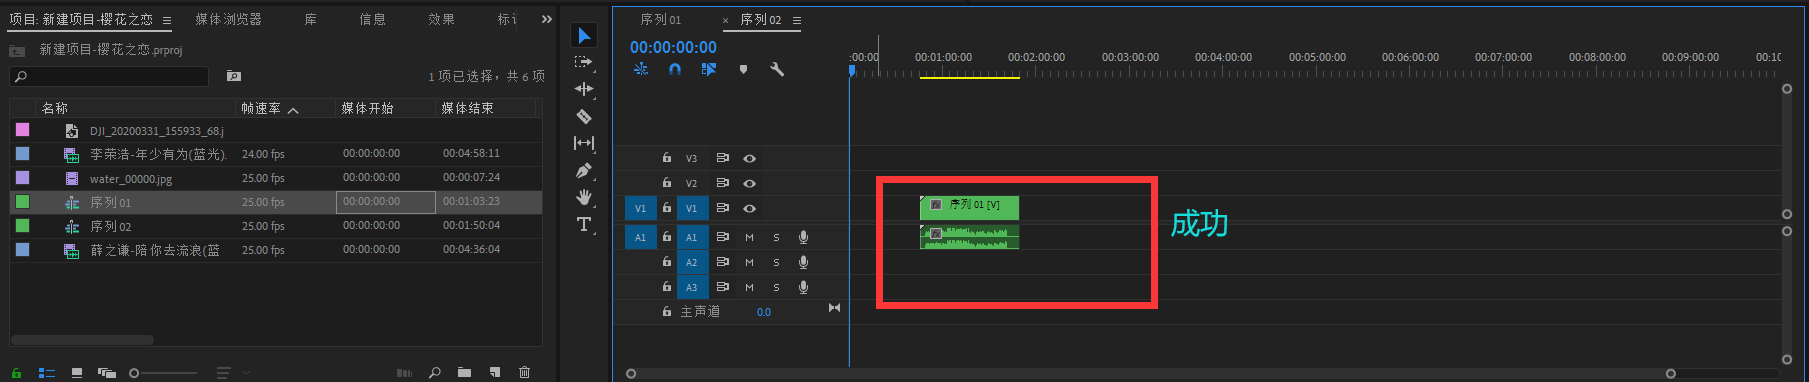Mute track A1
This screenshot has height=382, width=1809.
749,237
